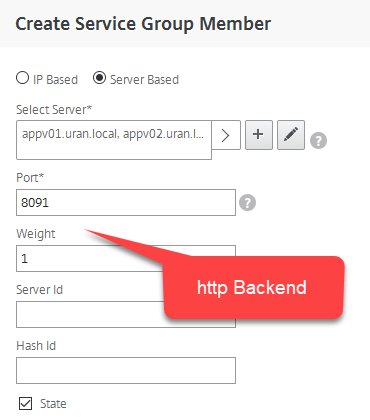Open help icon beside Select Server
The height and width of the screenshot is (420, 370).
click(318, 140)
